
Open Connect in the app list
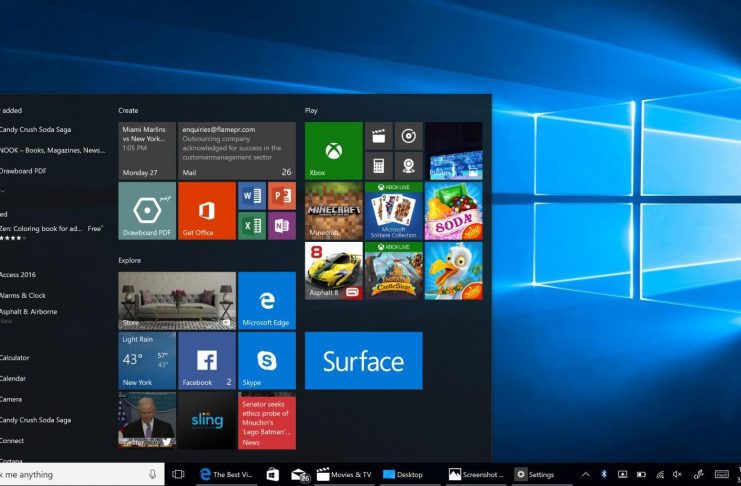pyautogui.click(x=12, y=441)
